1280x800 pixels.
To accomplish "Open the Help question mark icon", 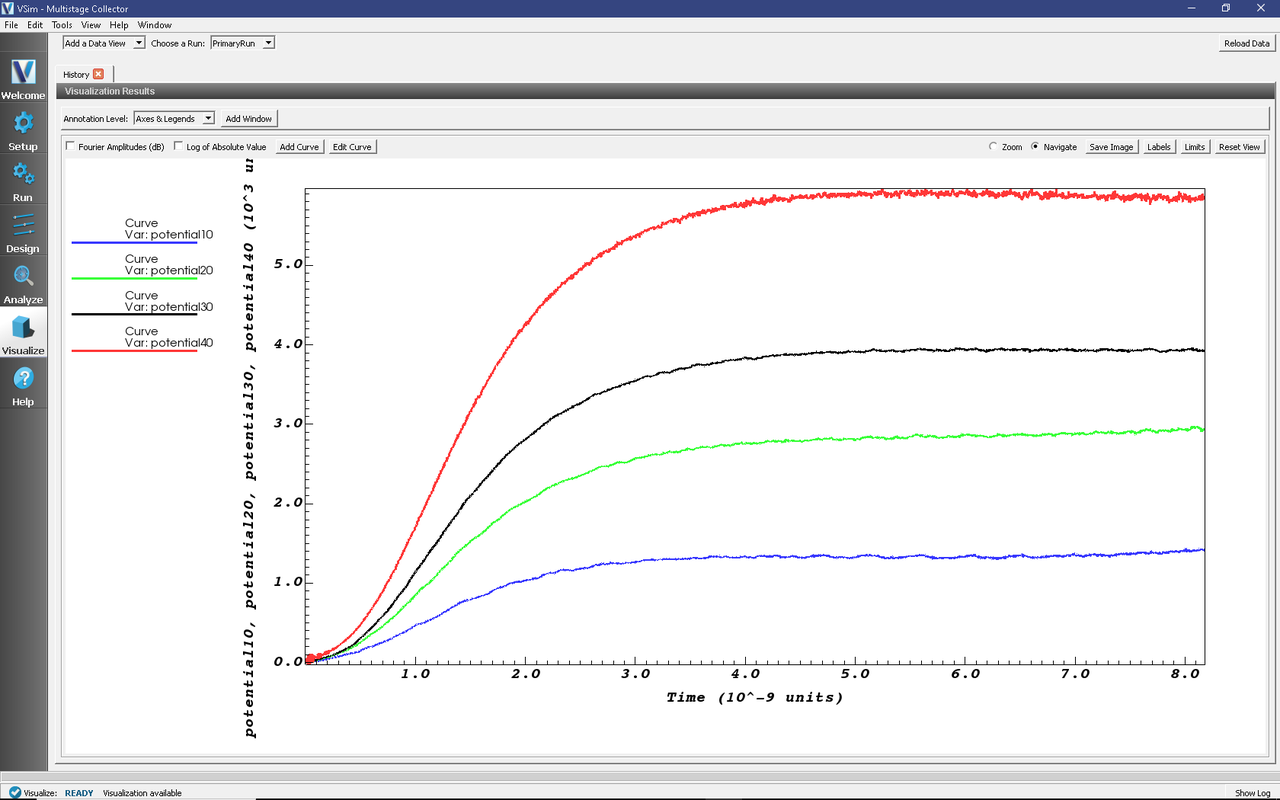I will point(23,378).
